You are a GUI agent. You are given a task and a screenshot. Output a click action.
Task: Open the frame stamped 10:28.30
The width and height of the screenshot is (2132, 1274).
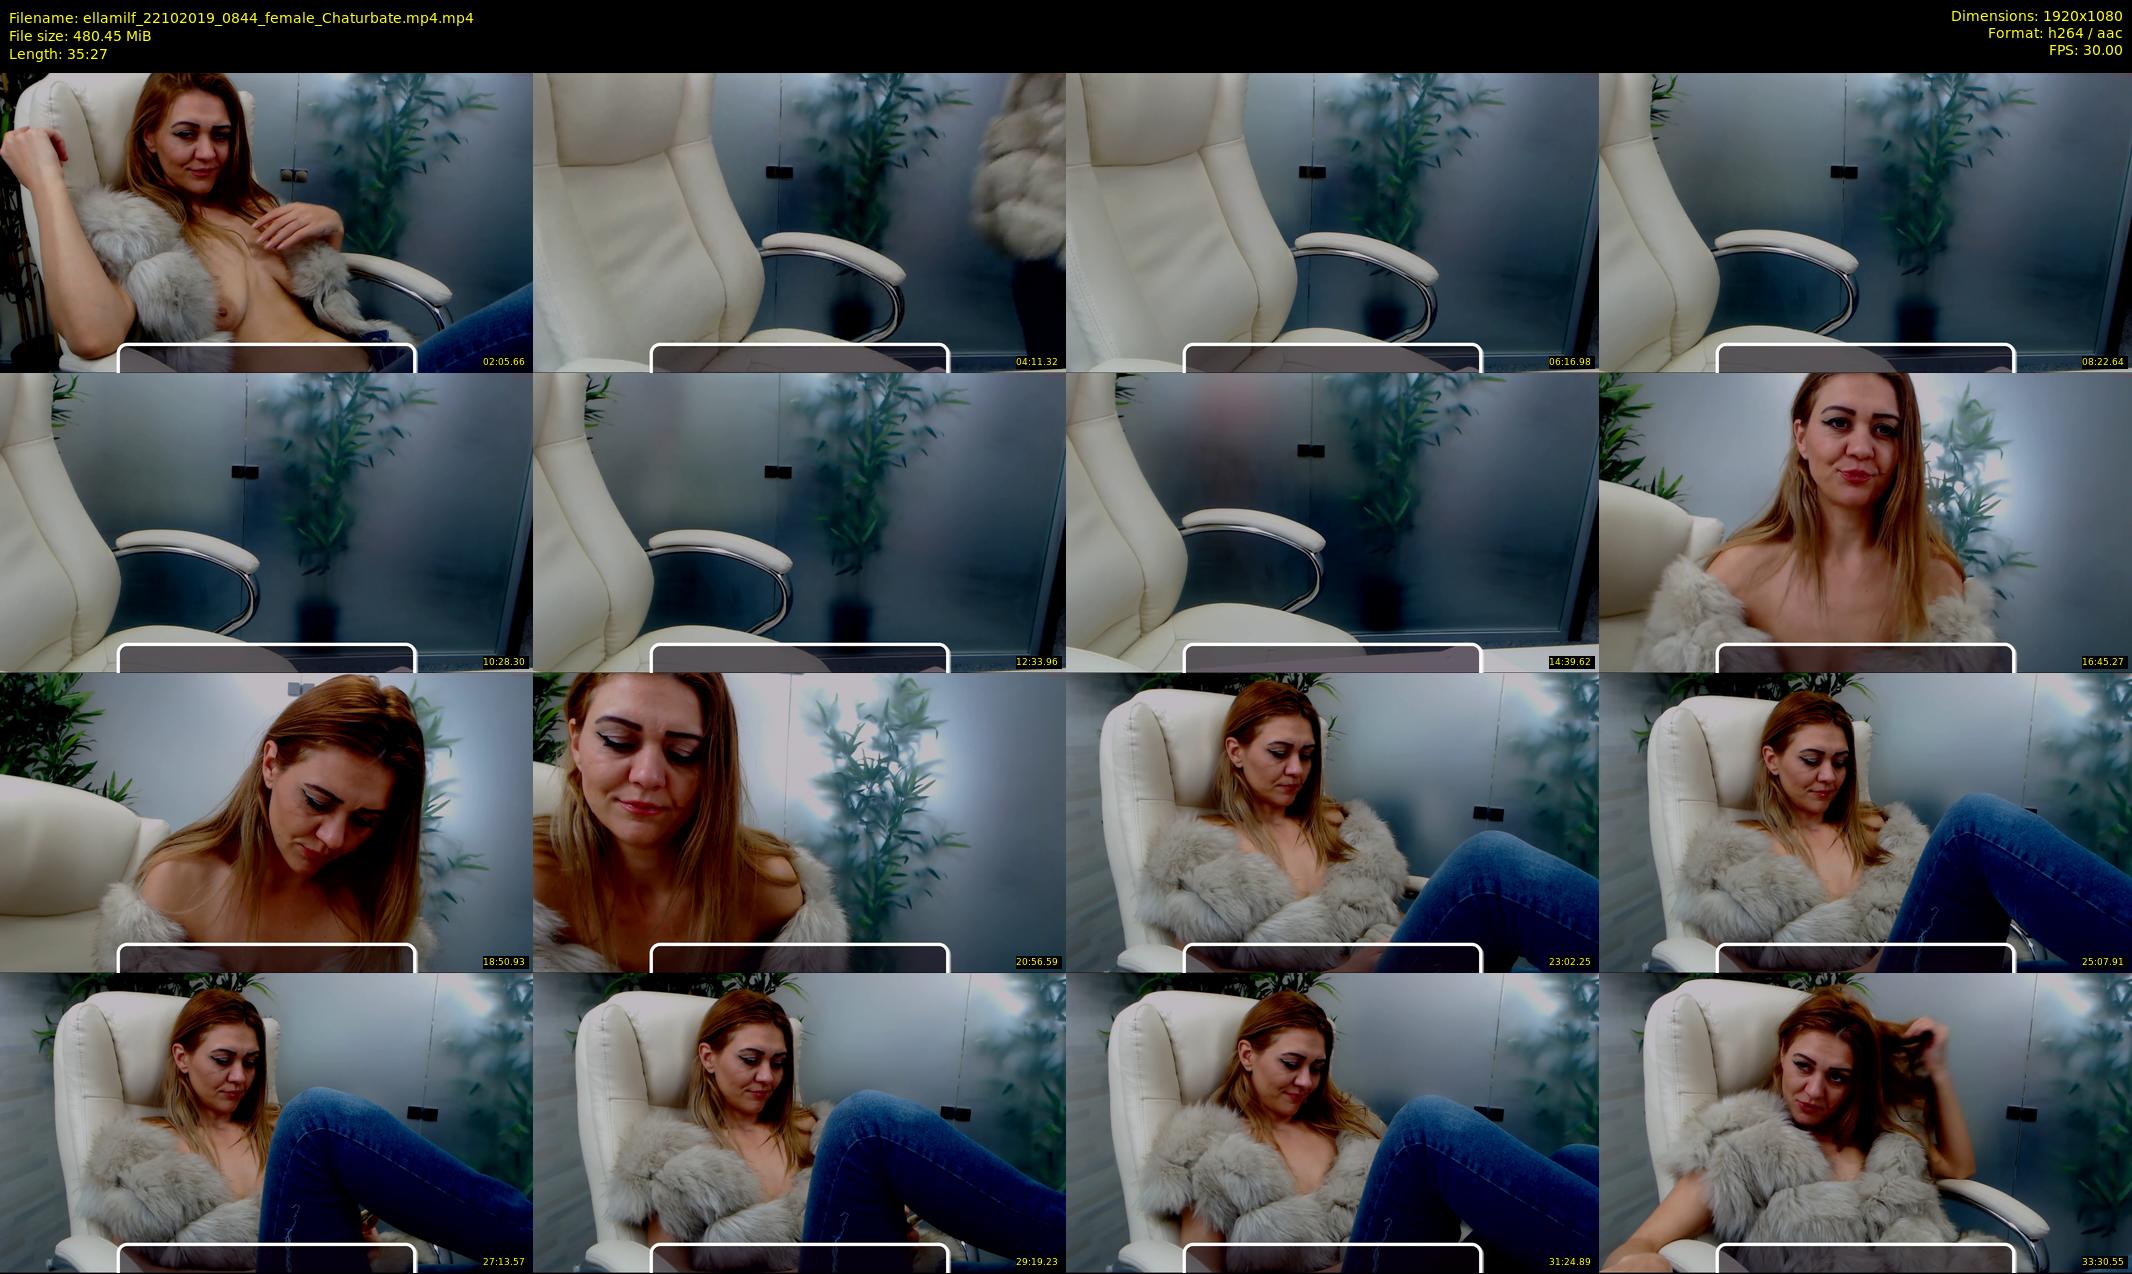click(266, 522)
